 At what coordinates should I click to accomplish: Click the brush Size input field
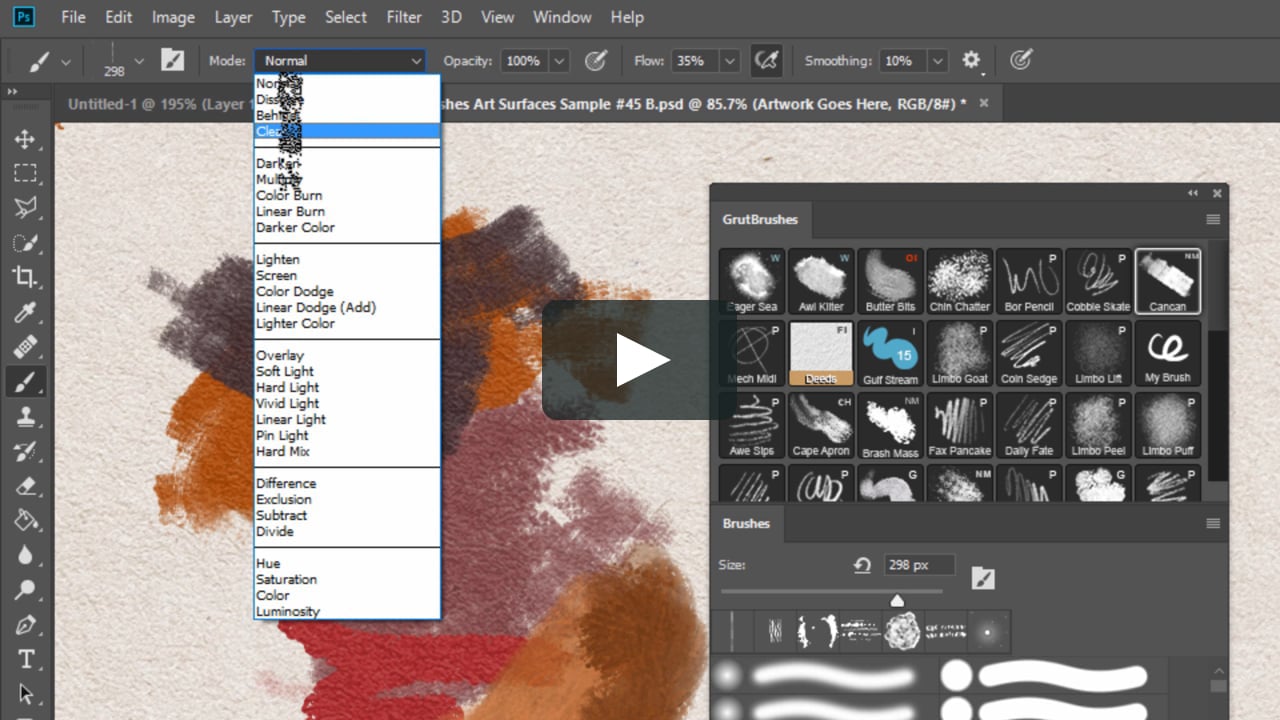[x=918, y=565]
